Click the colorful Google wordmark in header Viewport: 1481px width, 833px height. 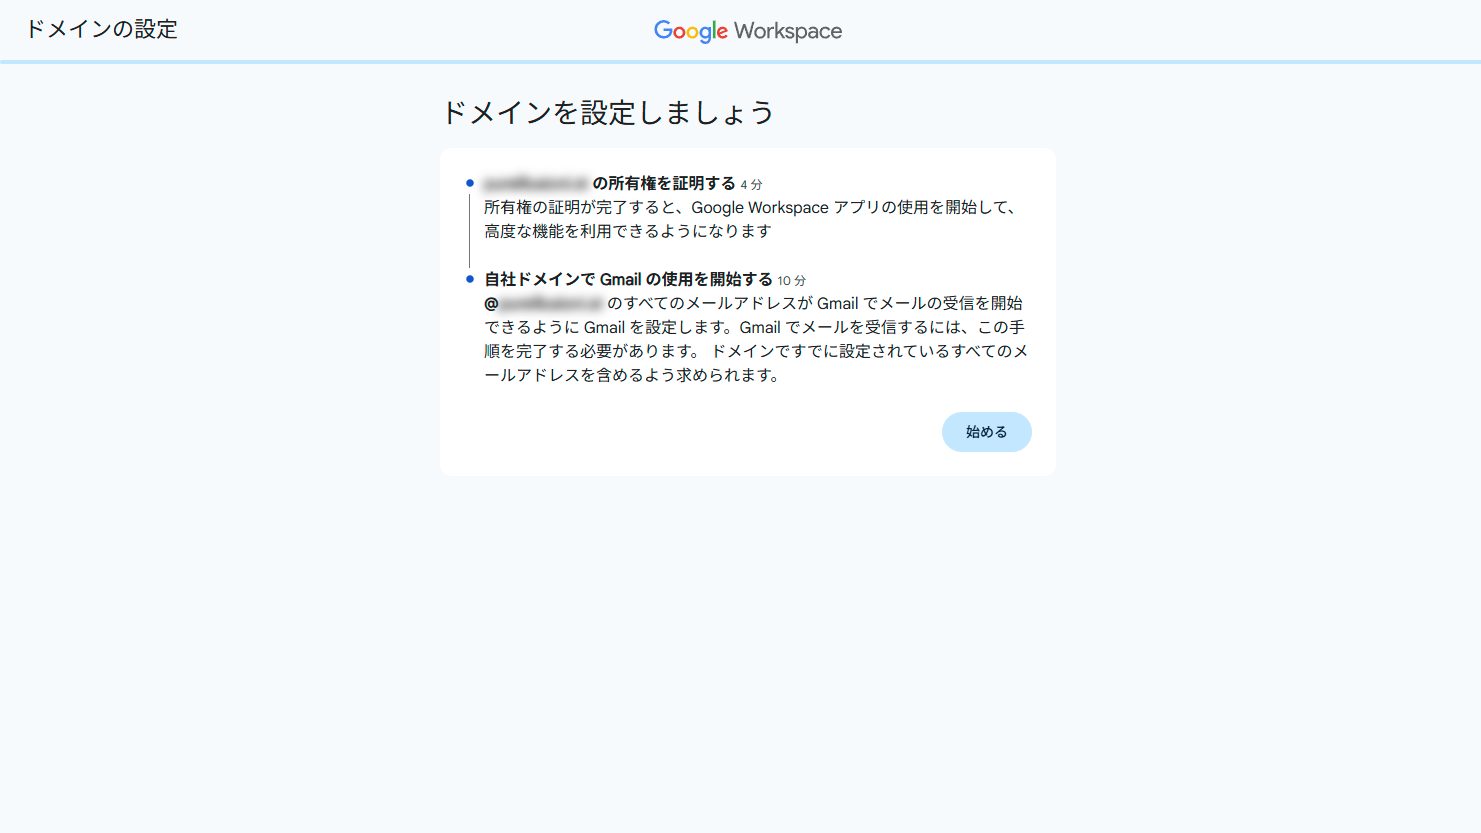(x=690, y=31)
